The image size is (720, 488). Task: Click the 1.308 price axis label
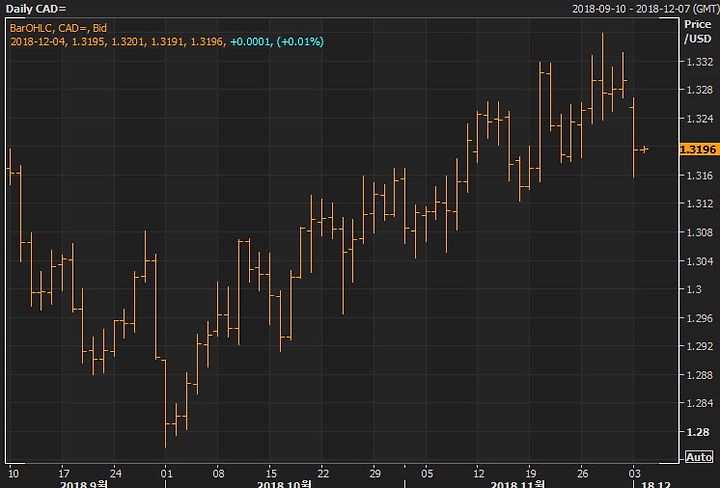point(700,232)
